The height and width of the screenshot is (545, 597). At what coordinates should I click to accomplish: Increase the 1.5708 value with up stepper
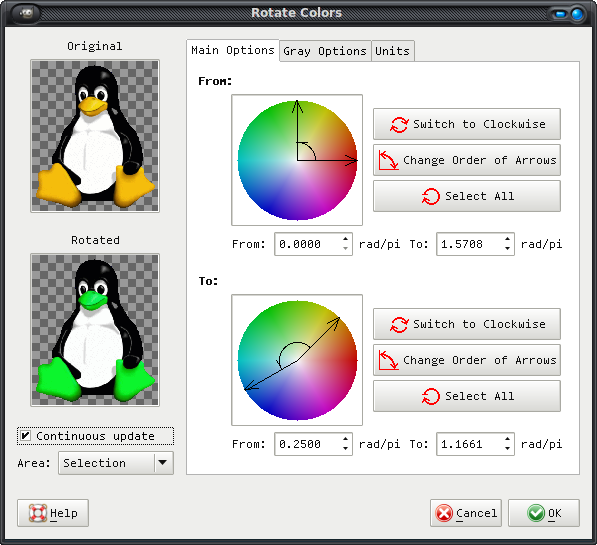507,239
